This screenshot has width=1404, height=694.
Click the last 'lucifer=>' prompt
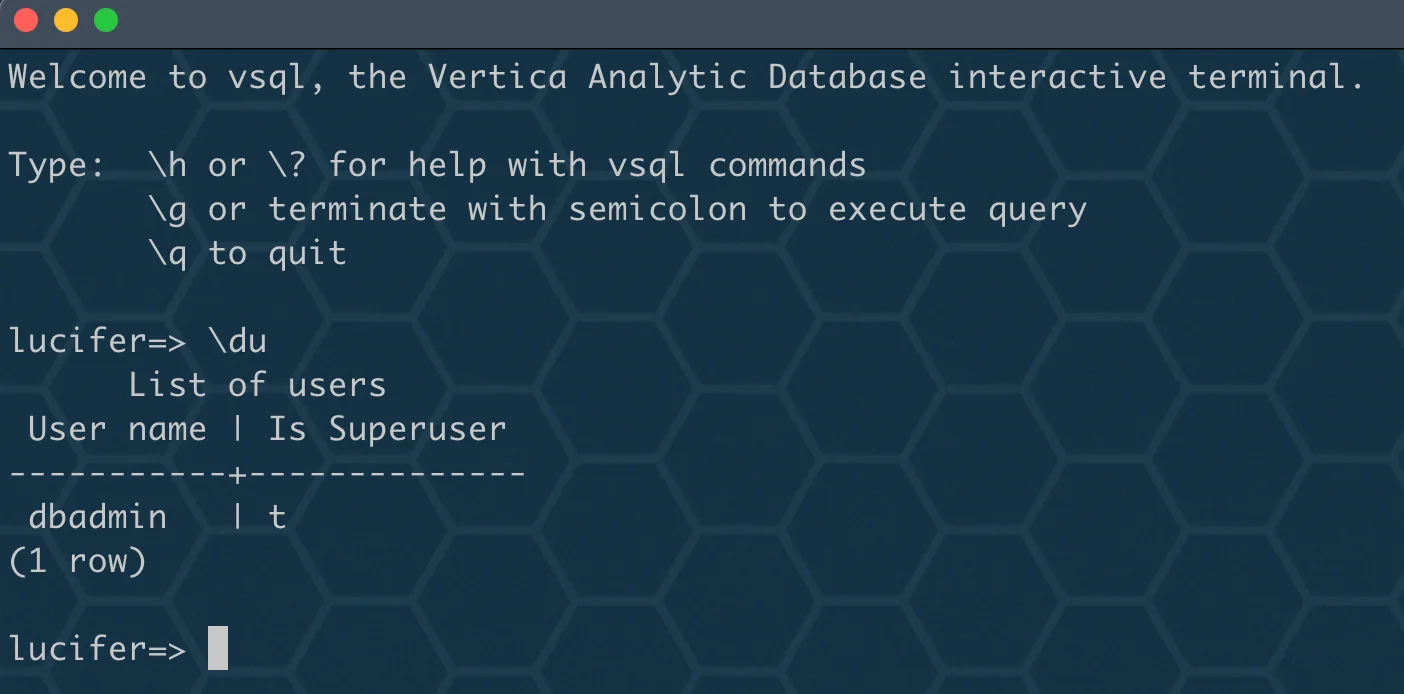[x=98, y=649]
